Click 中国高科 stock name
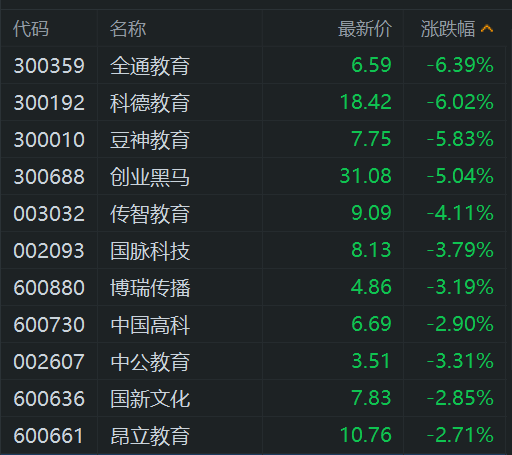This screenshot has height=455, width=512. click(x=150, y=325)
